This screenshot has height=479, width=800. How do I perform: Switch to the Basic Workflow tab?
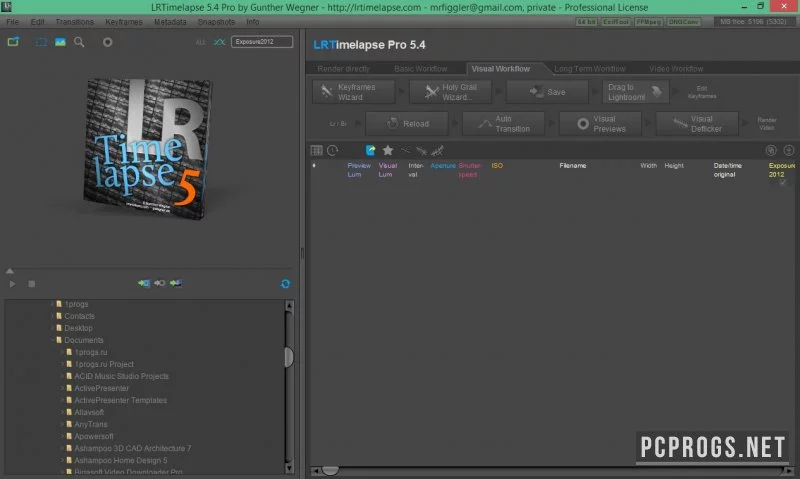[x=420, y=69]
